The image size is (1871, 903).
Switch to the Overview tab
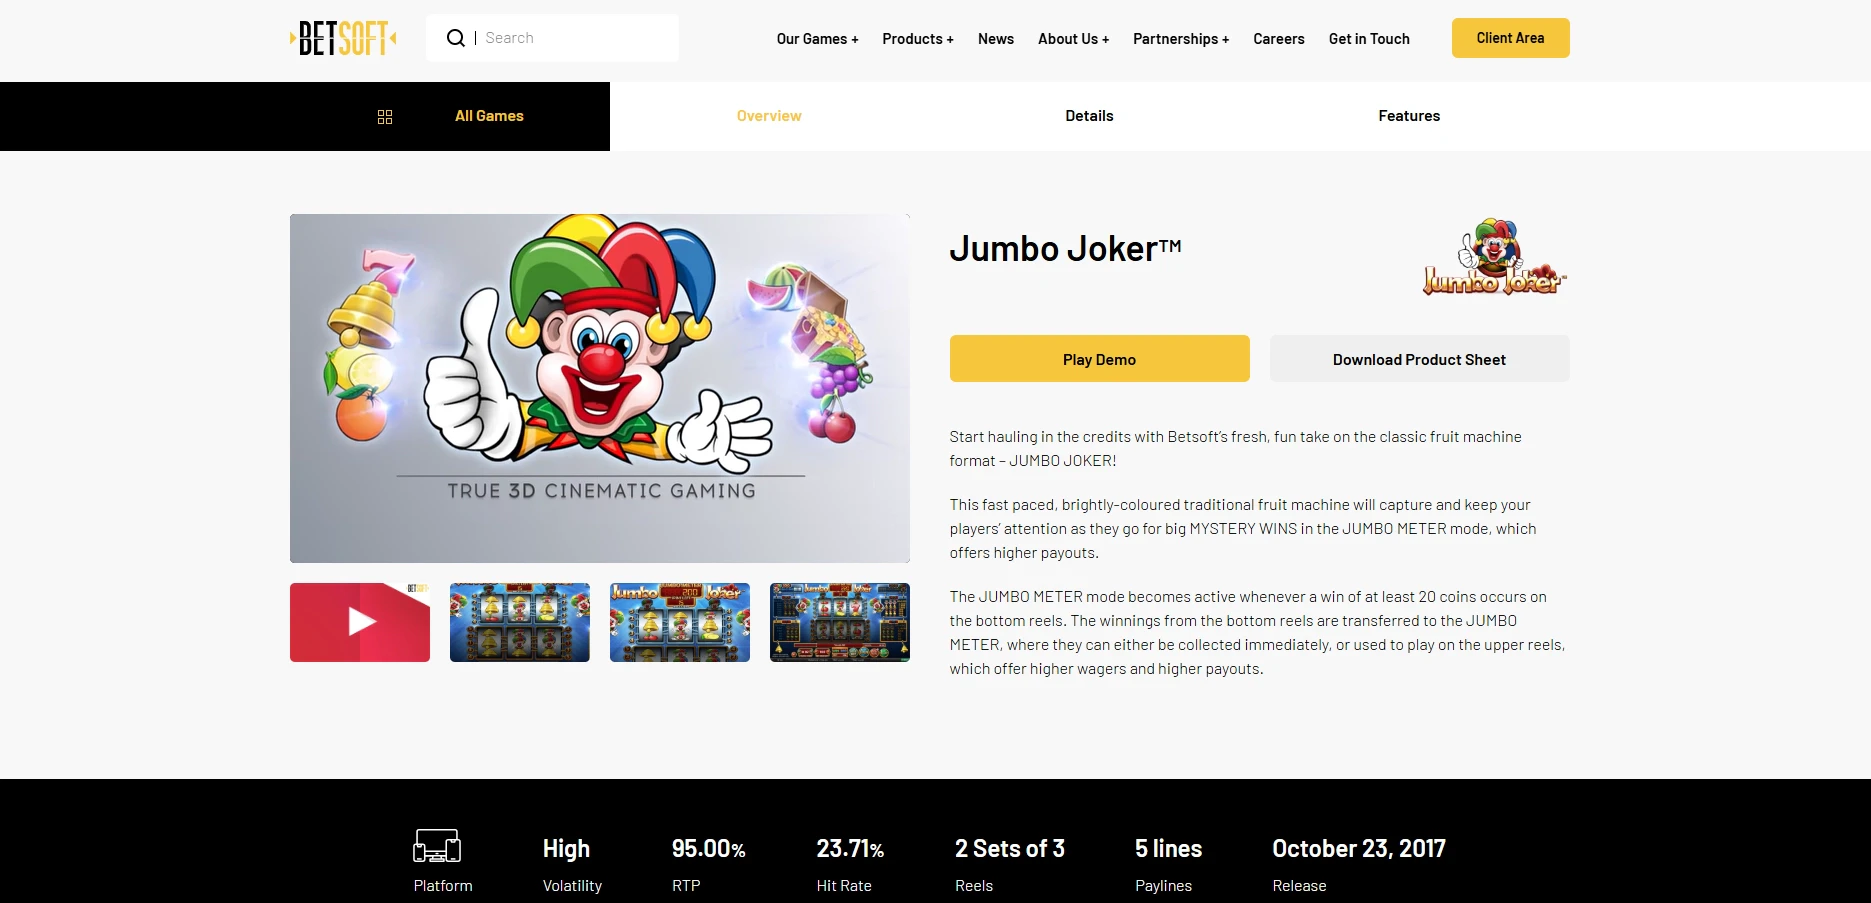click(769, 116)
